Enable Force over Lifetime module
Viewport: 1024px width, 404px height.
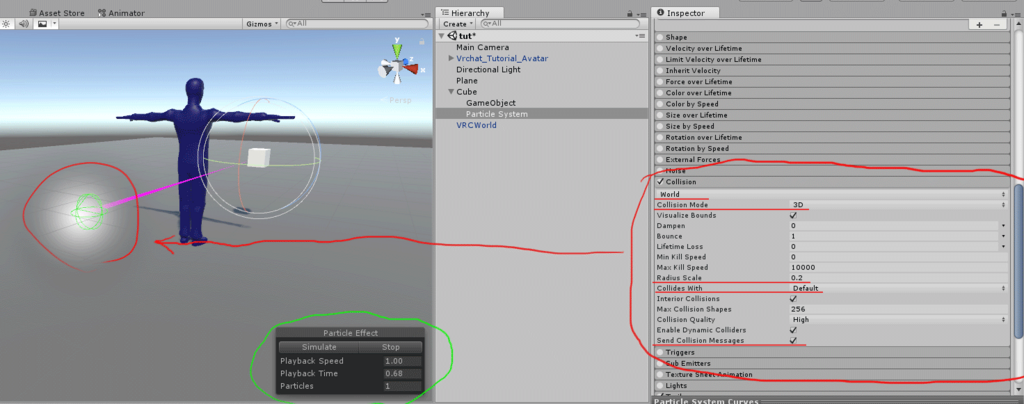[660, 82]
